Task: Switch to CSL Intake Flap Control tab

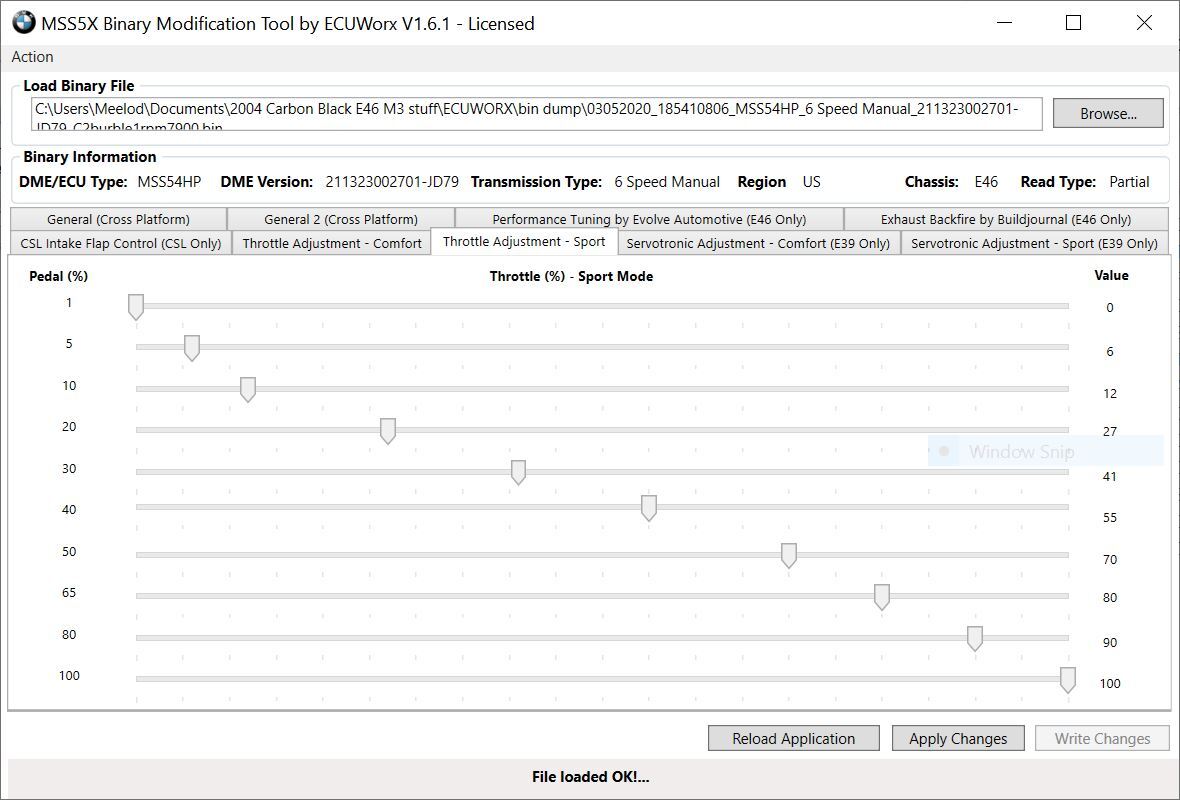Action: pyautogui.click(x=120, y=243)
